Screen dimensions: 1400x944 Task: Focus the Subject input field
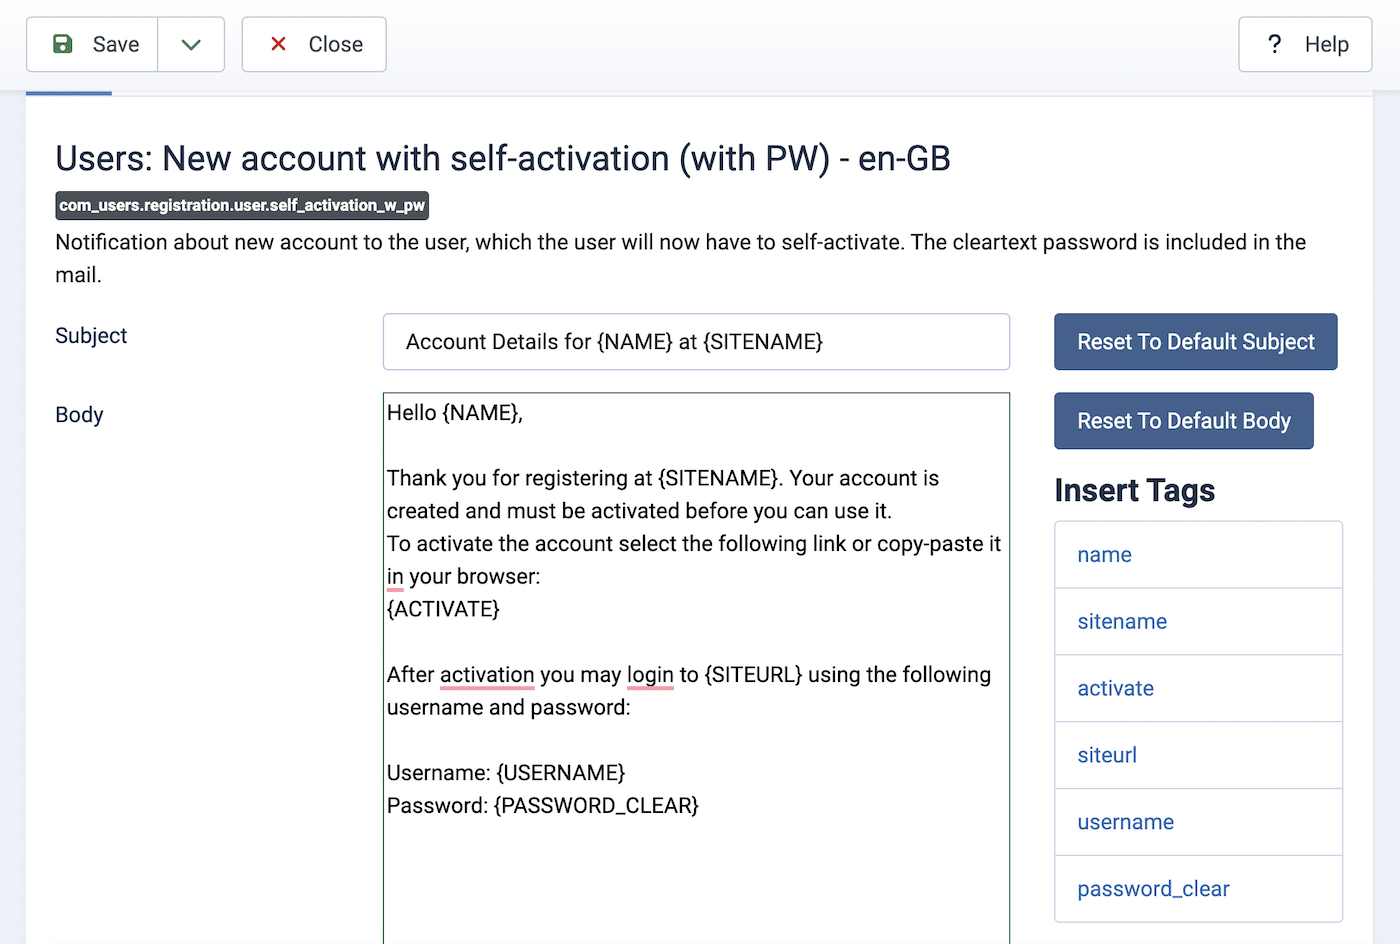point(696,342)
